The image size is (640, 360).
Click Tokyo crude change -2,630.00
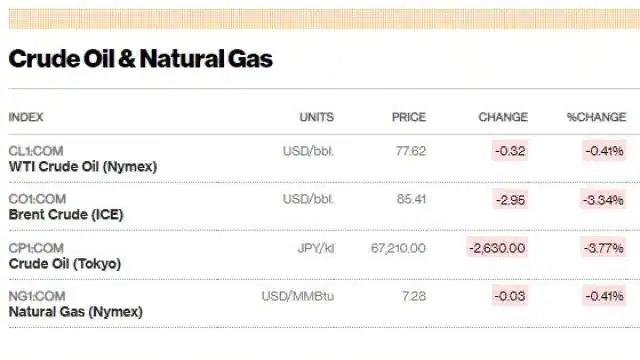498,248
